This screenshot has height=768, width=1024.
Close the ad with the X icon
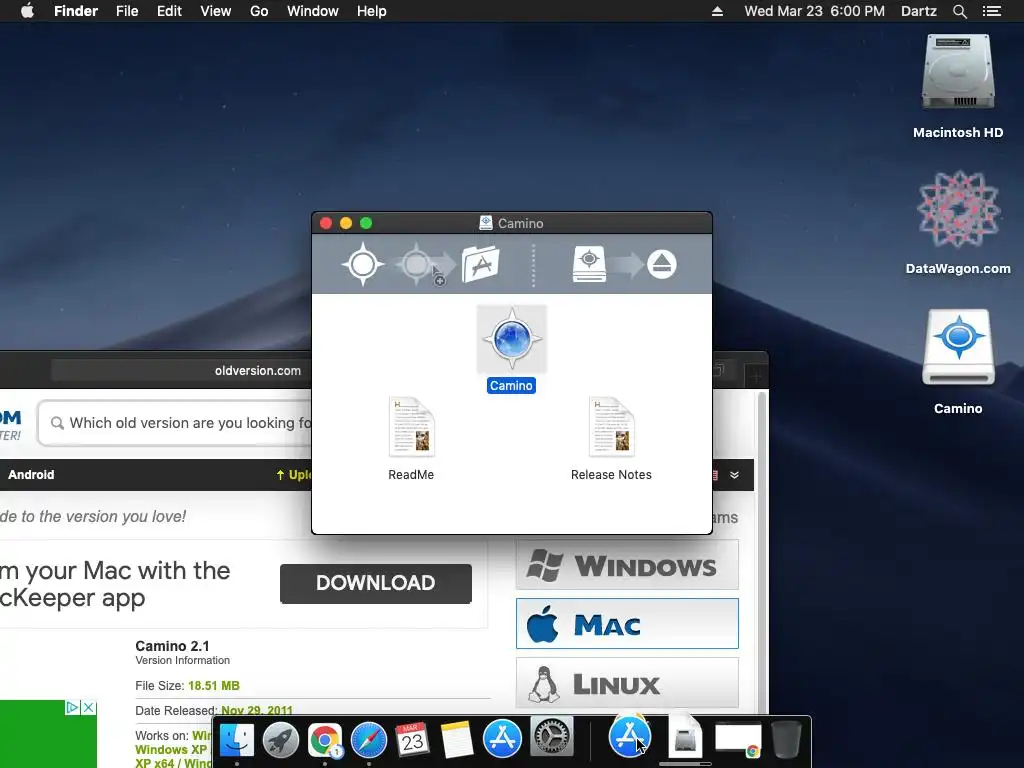tap(89, 707)
